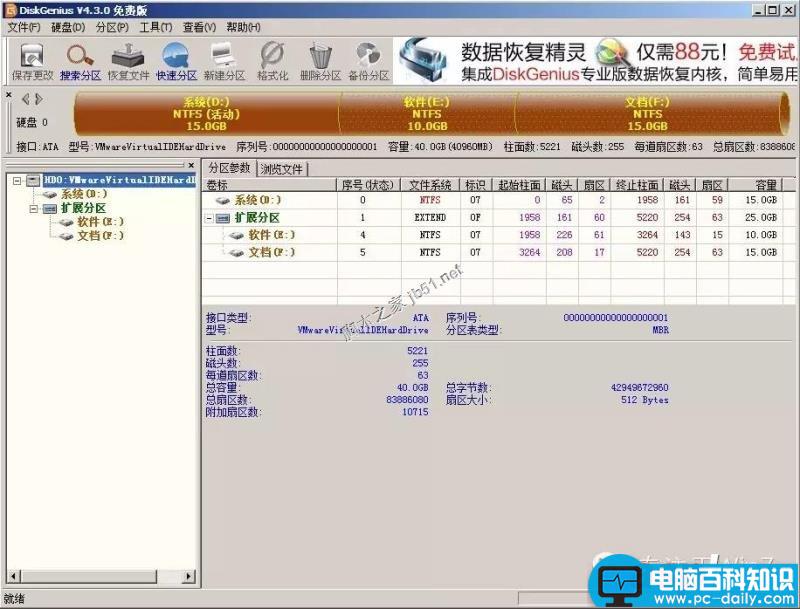Click the MBR partition table type value

pyautogui.click(x=661, y=330)
